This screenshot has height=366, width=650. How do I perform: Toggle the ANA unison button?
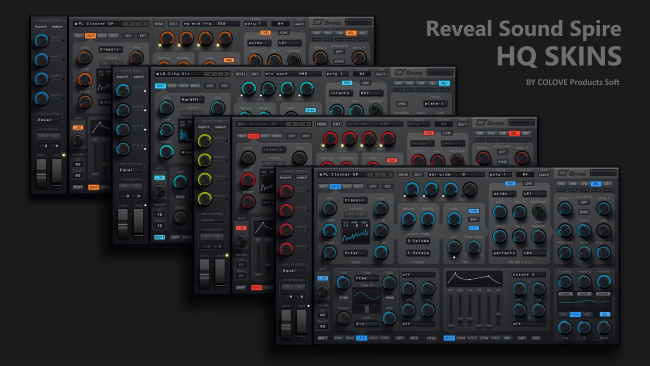[473, 211]
